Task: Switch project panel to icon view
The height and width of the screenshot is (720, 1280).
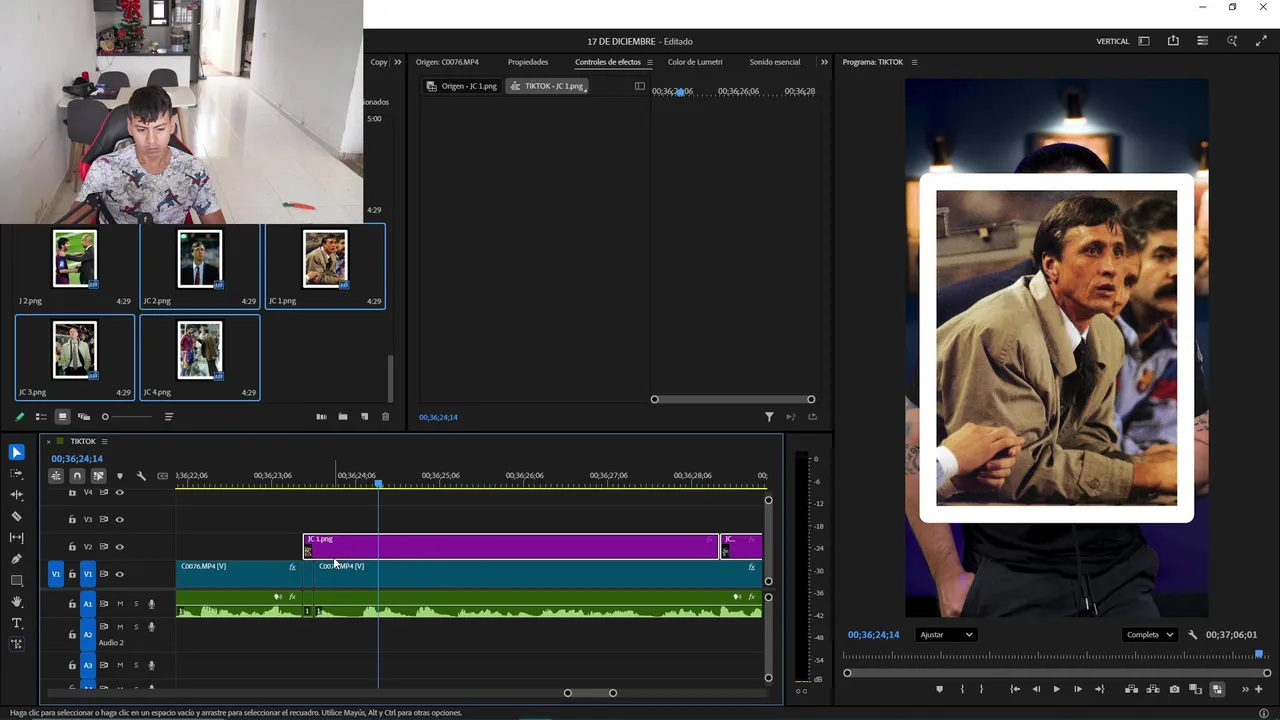Action: click(x=62, y=417)
